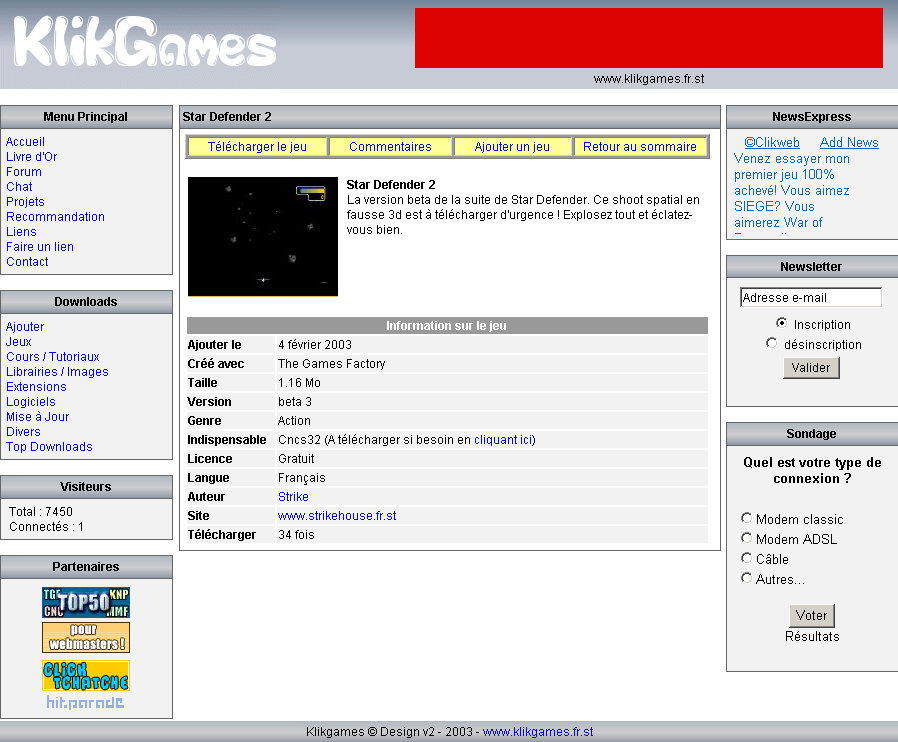View poll Résultats
898x742 pixels.
(x=812, y=637)
